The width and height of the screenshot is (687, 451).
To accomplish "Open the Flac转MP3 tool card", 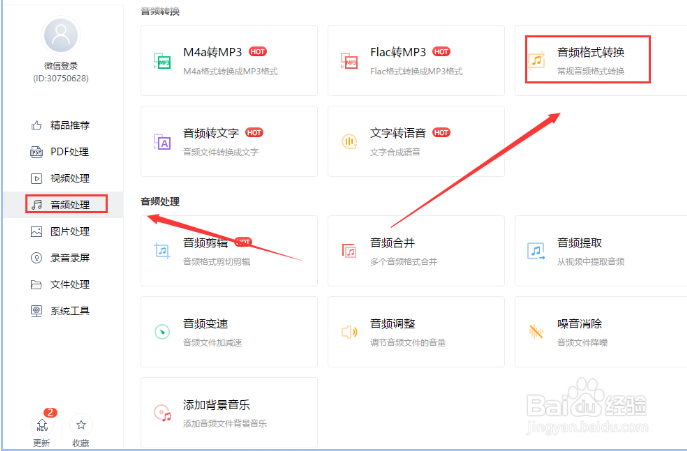I will (416, 60).
